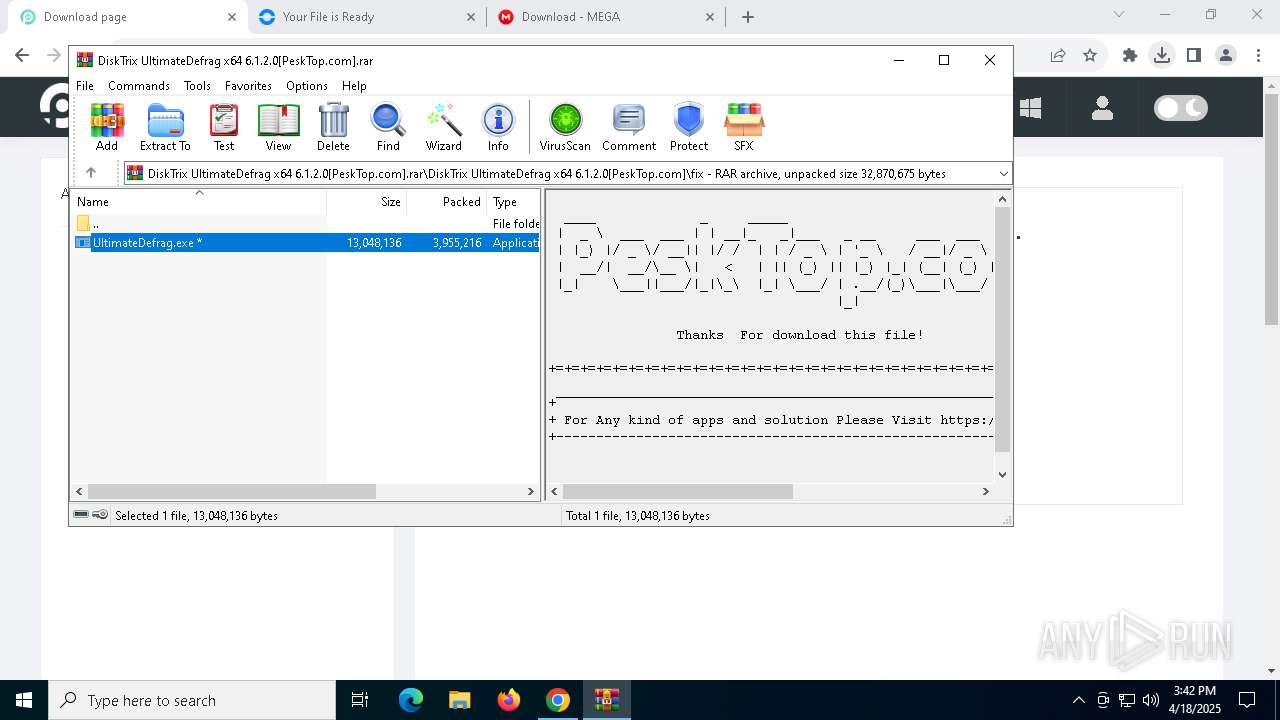The width and height of the screenshot is (1280, 720).
Task: Expand the archive path dropdown
Action: tap(1003, 174)
